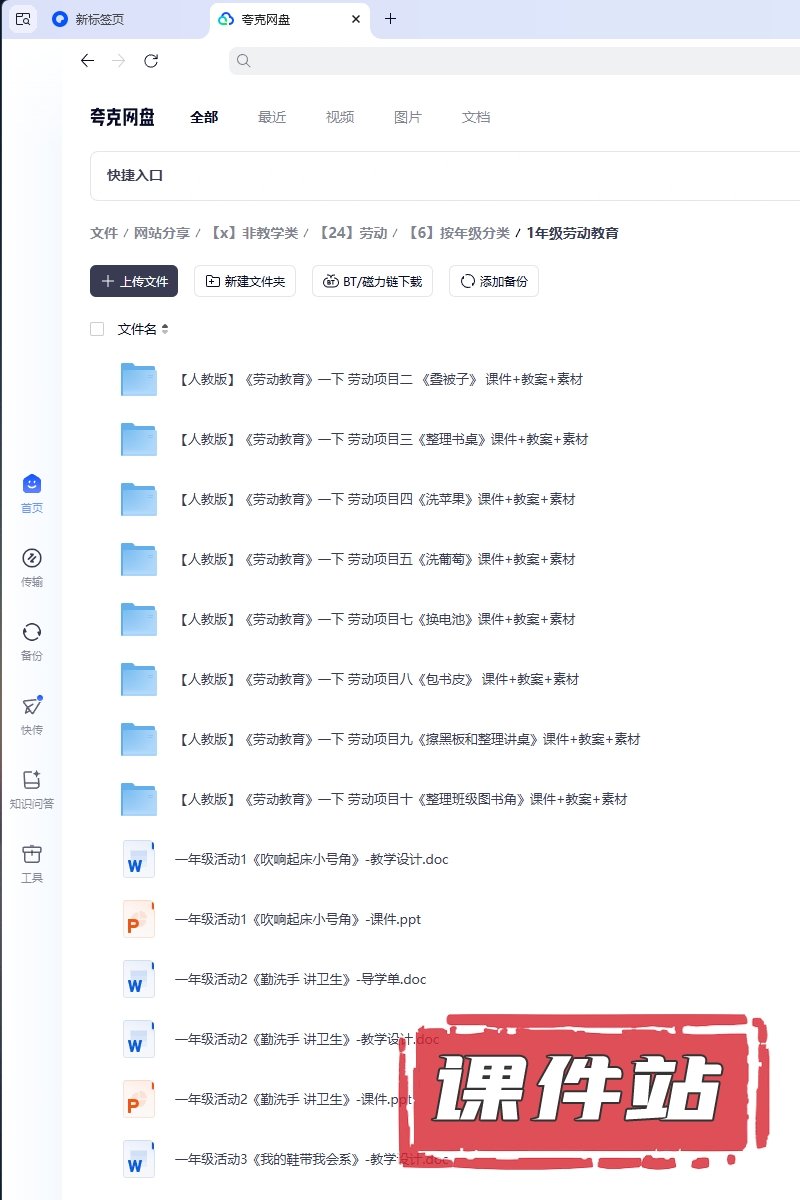Go to 首页 home in sidebar
The width and height of the screenshot is (800, 1200).
32,485
